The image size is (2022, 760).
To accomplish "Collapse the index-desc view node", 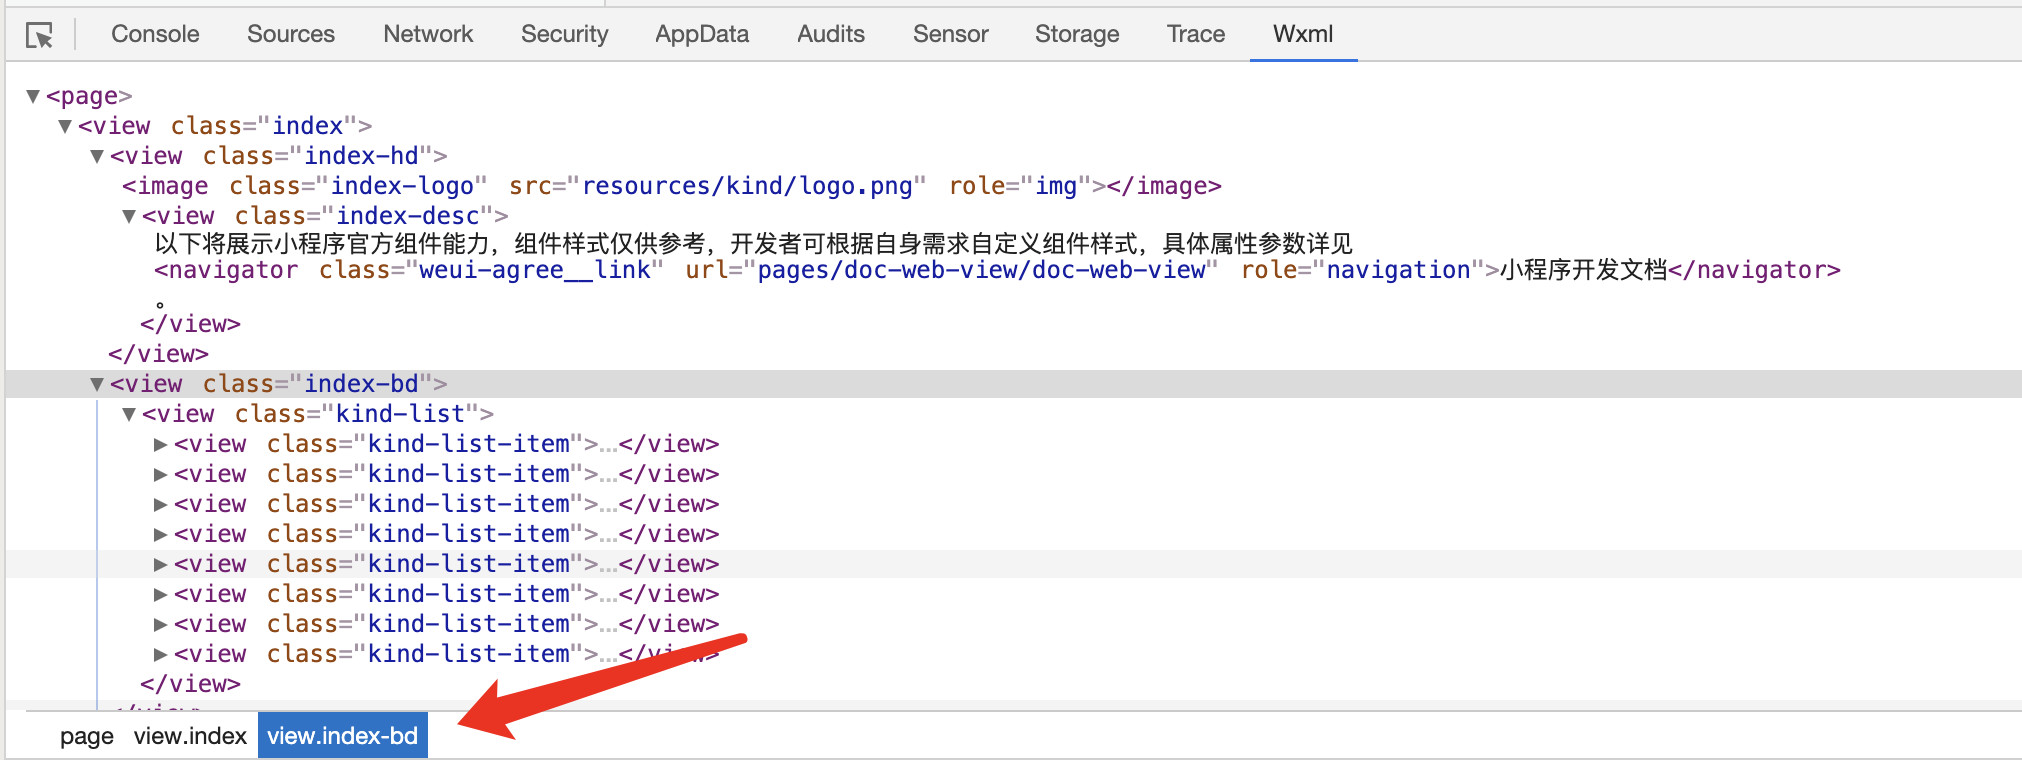I will pos(129,216).
